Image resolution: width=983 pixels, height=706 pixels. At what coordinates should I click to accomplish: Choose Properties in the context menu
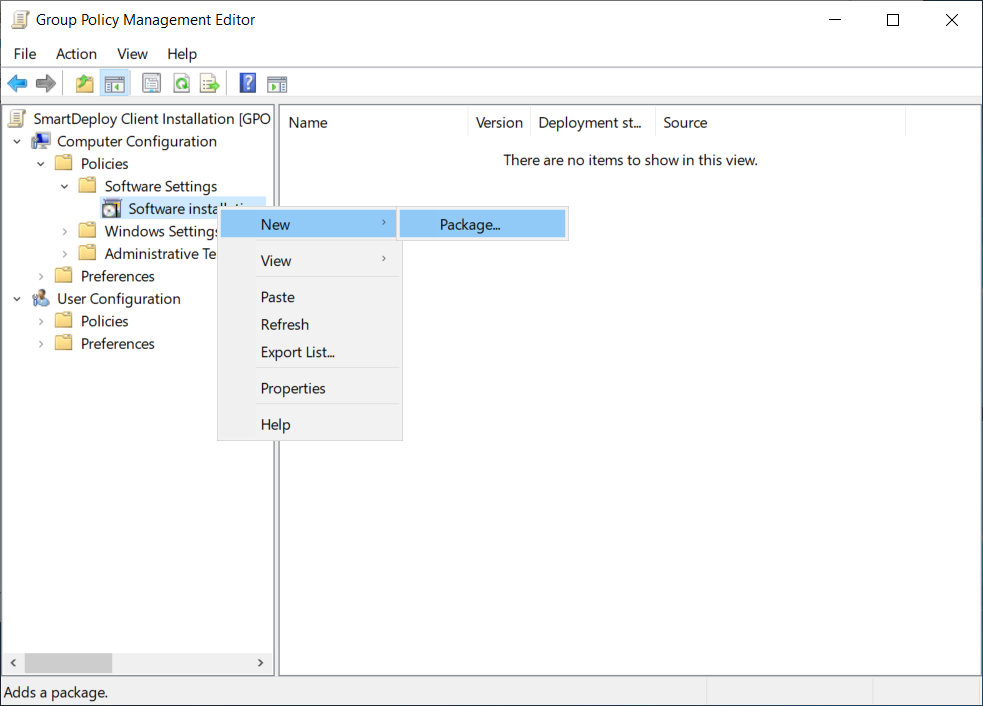click(308, 389)
